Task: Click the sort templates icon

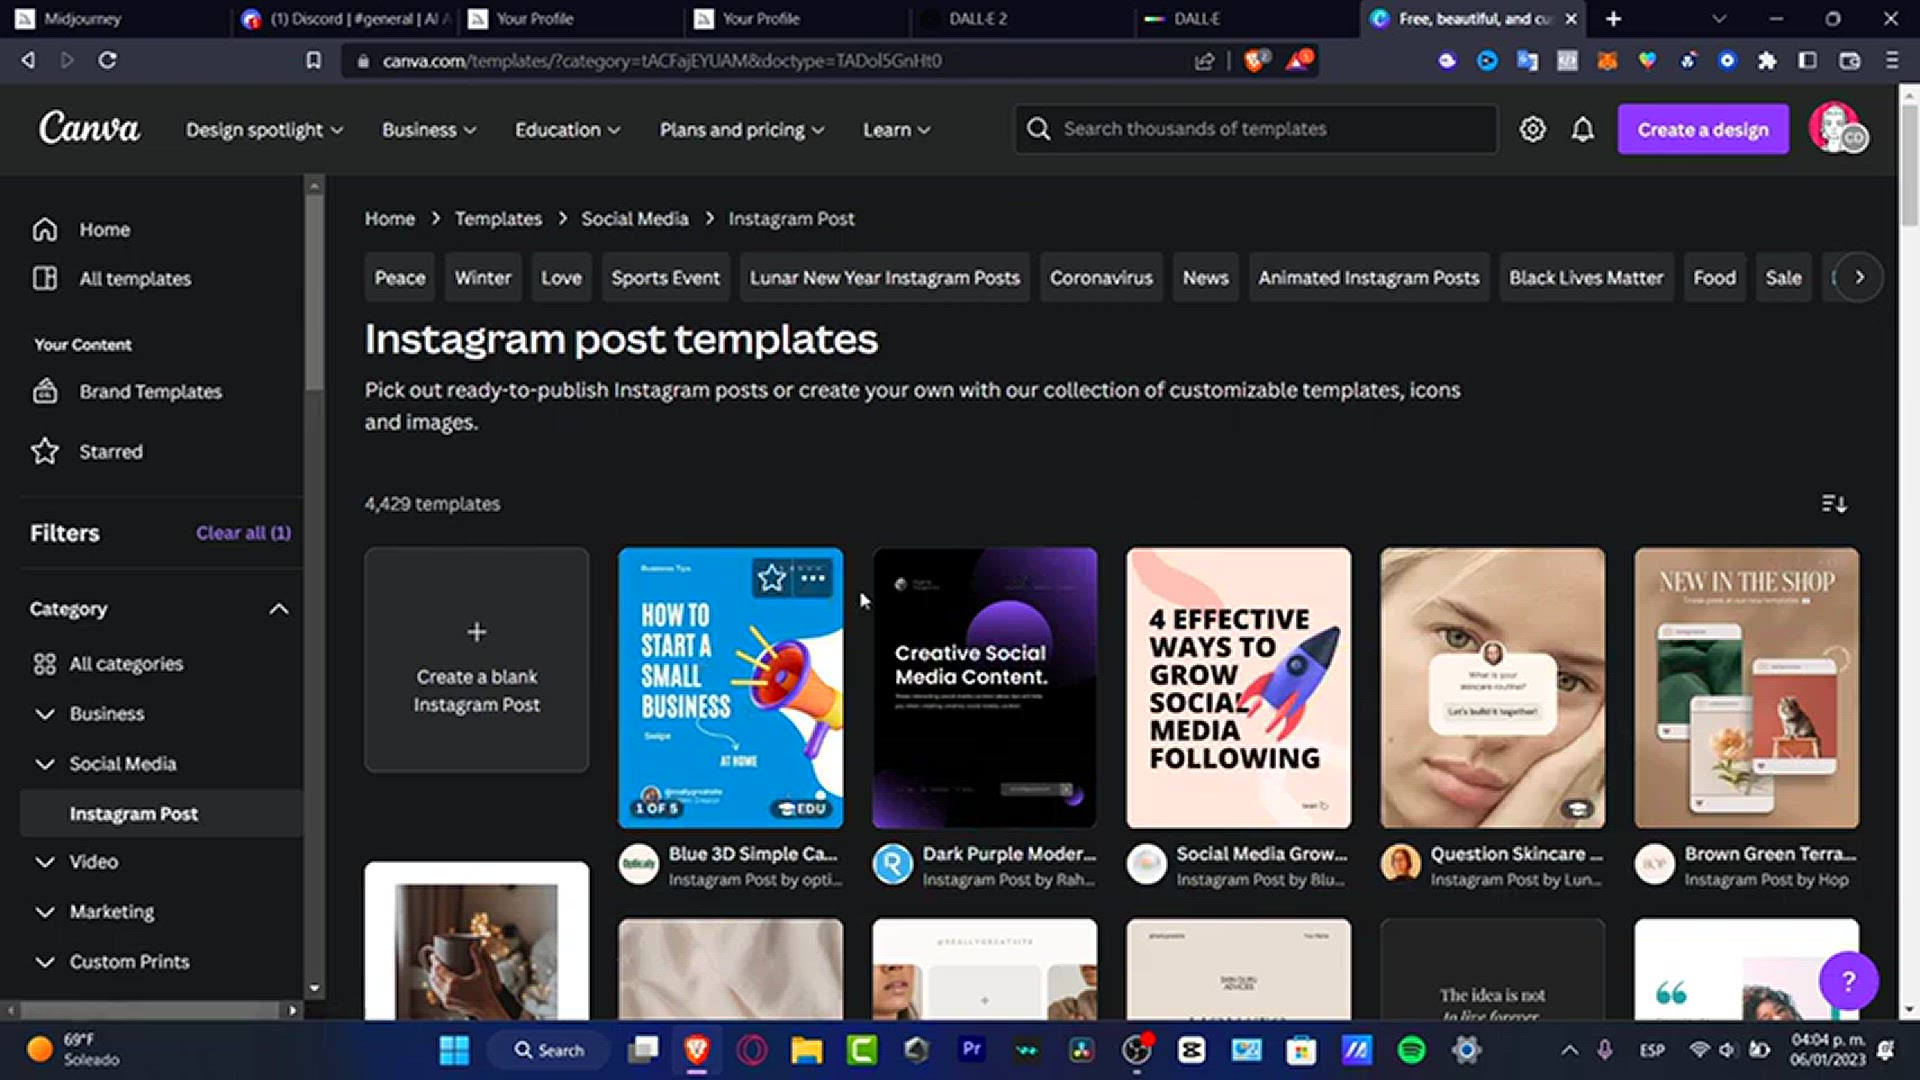Action: (x=1833, y=504)
